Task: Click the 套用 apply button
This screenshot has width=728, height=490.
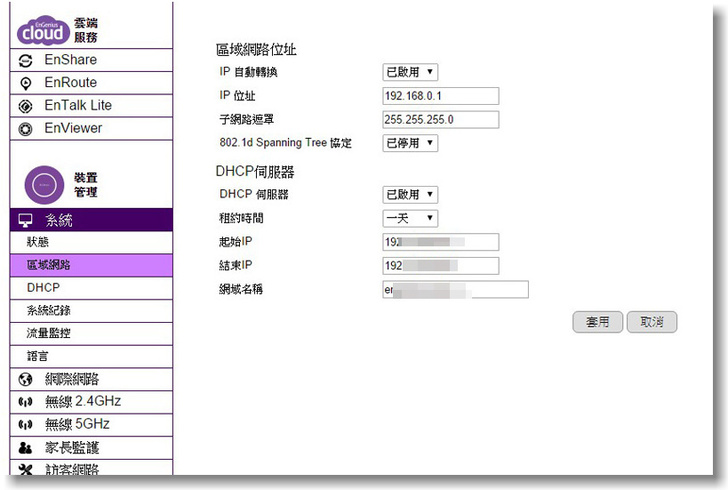Action: (598, 322)
